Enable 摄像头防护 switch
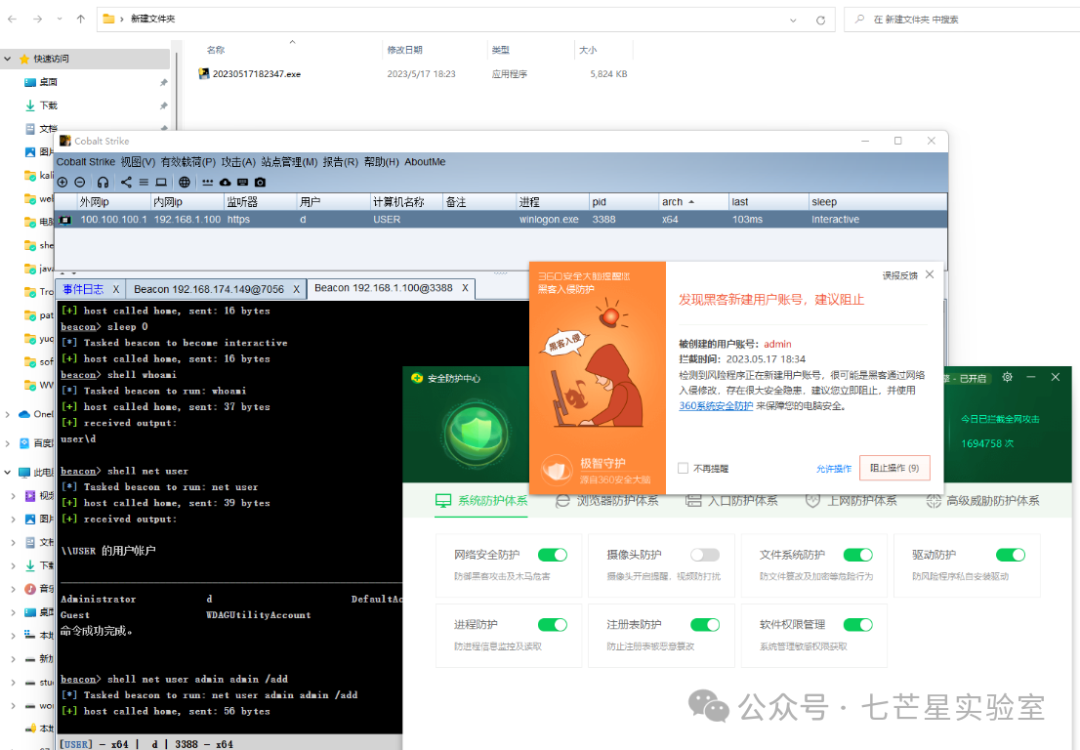 [705, 554]
